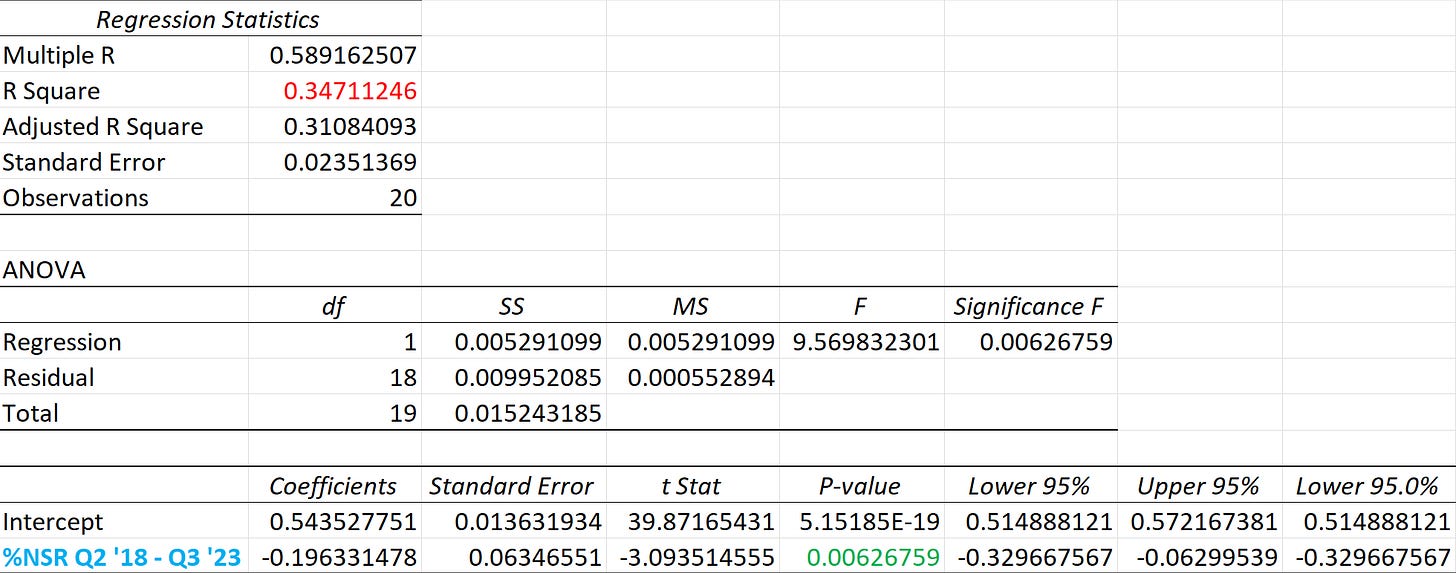
Task: Click the 'Total' row label
Action: [x=31, y=414]
